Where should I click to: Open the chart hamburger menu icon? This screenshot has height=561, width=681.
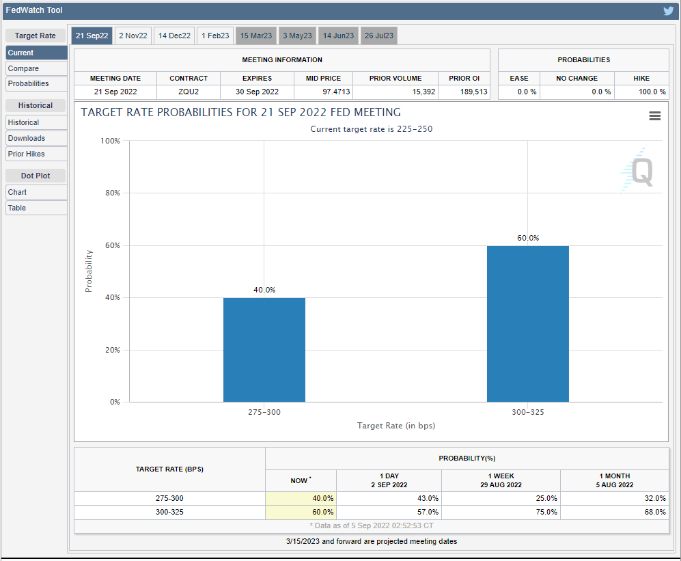tap(655, 116)
